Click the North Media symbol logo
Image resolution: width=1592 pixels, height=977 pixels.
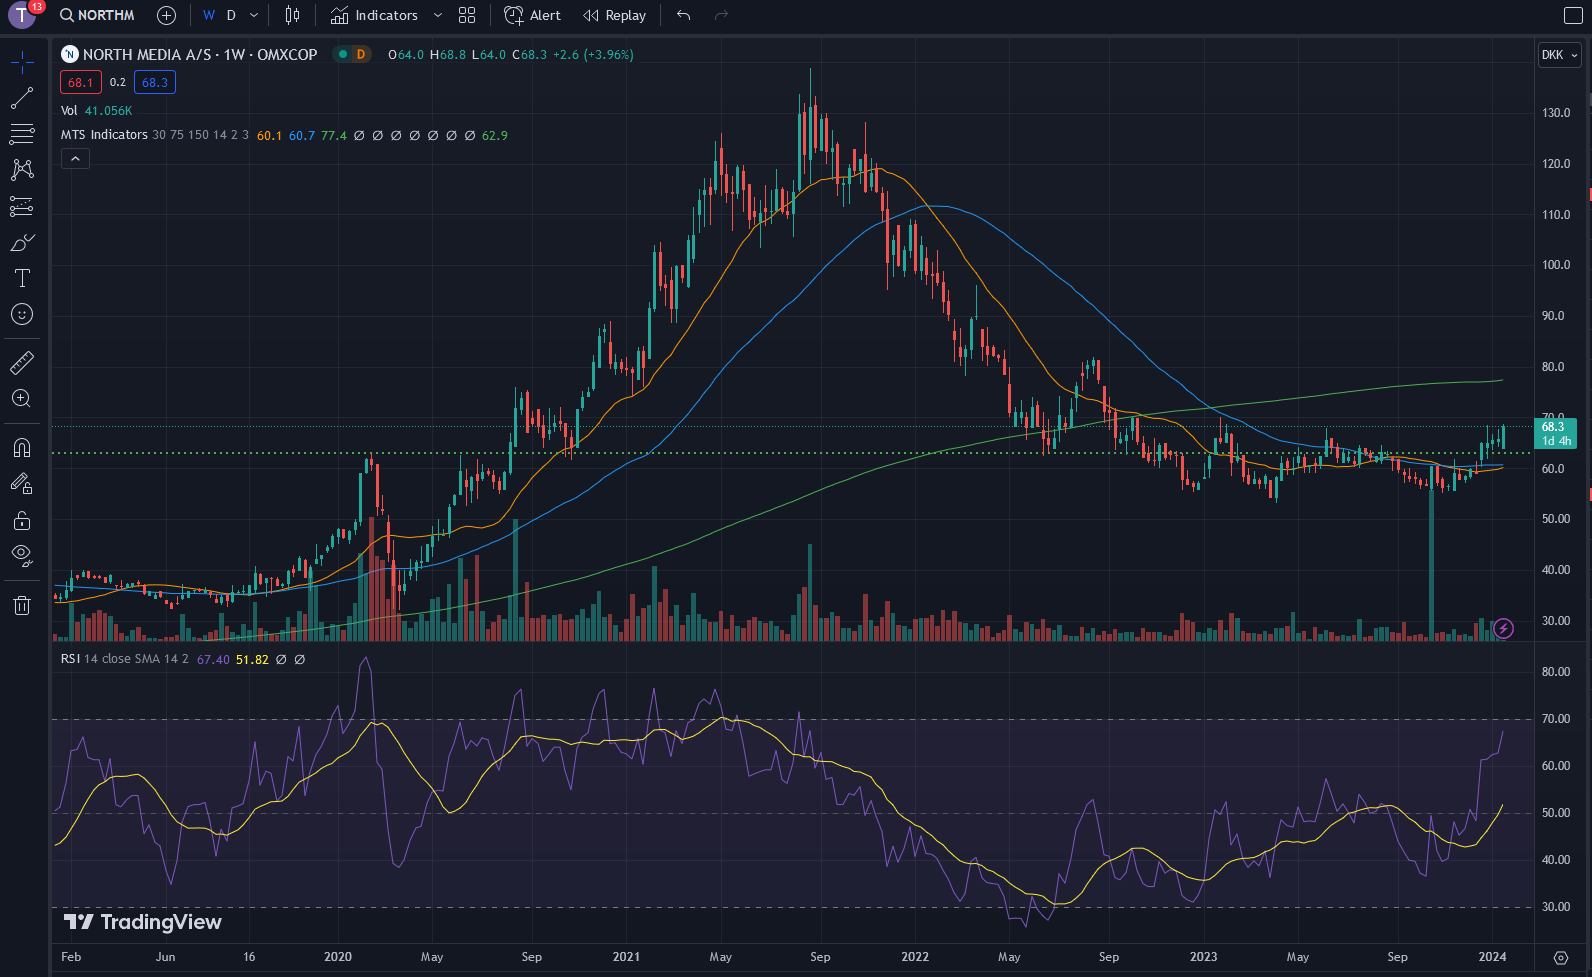[70, 54]
